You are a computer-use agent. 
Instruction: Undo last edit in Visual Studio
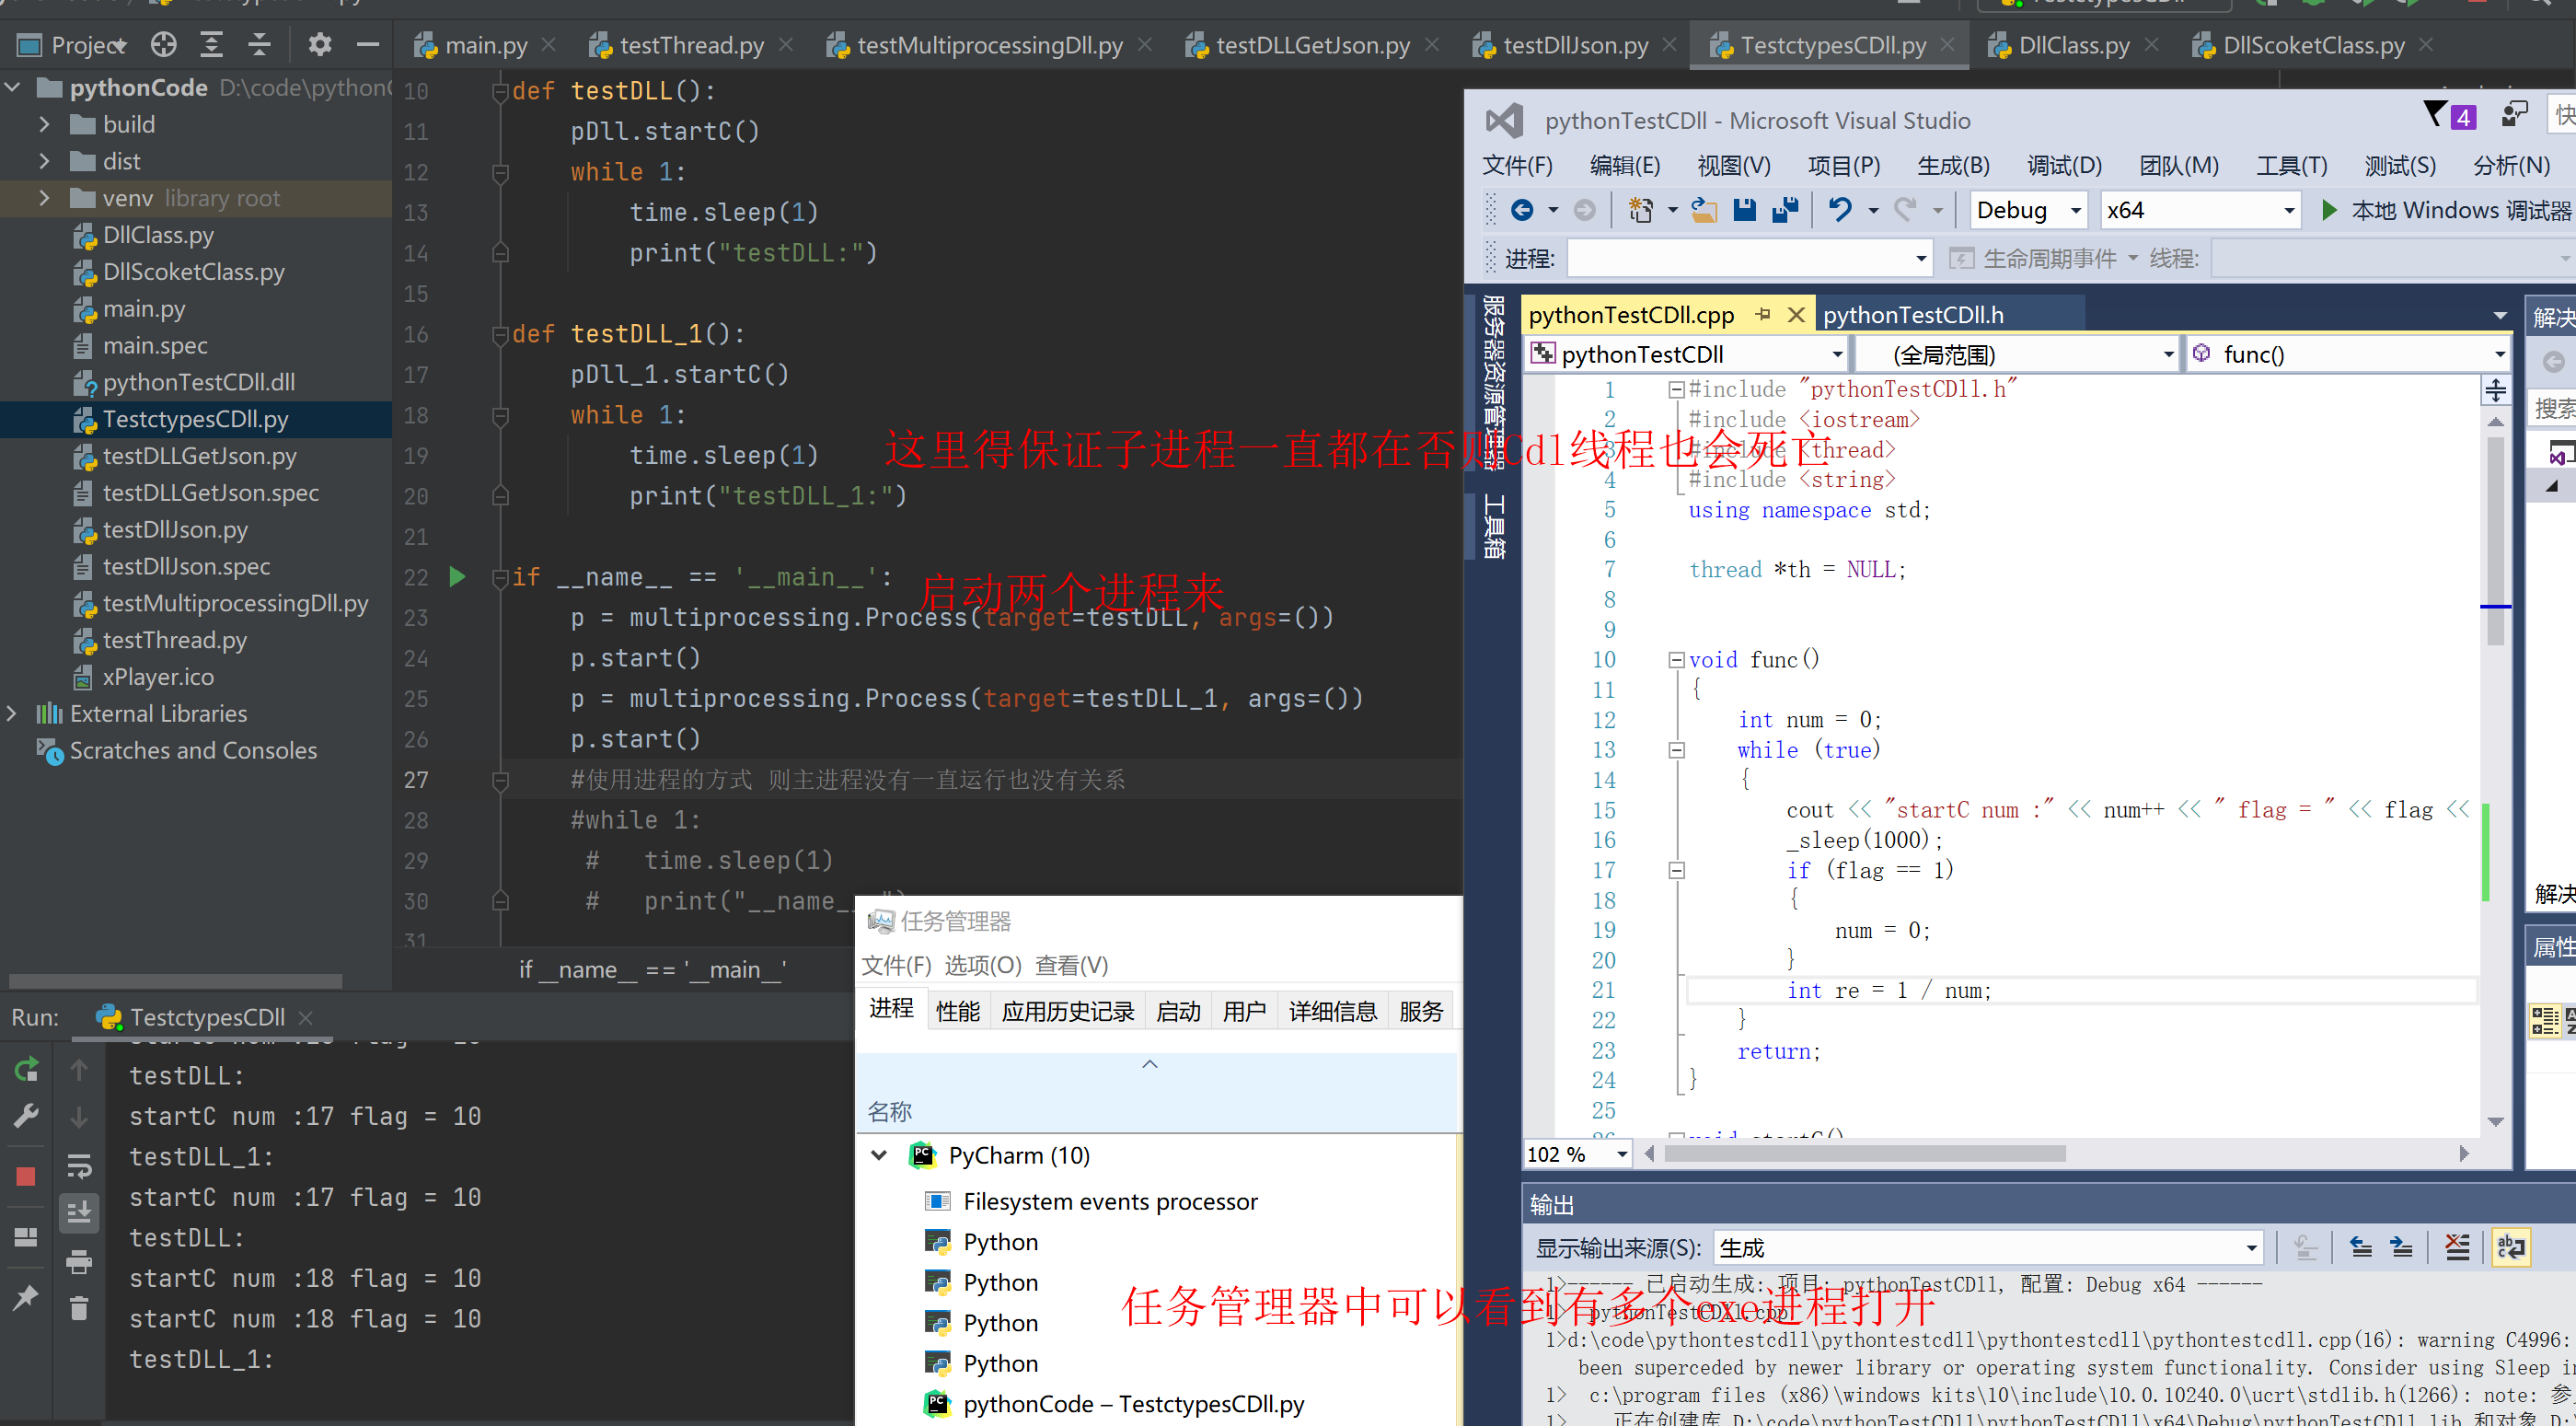[1841, 210]
